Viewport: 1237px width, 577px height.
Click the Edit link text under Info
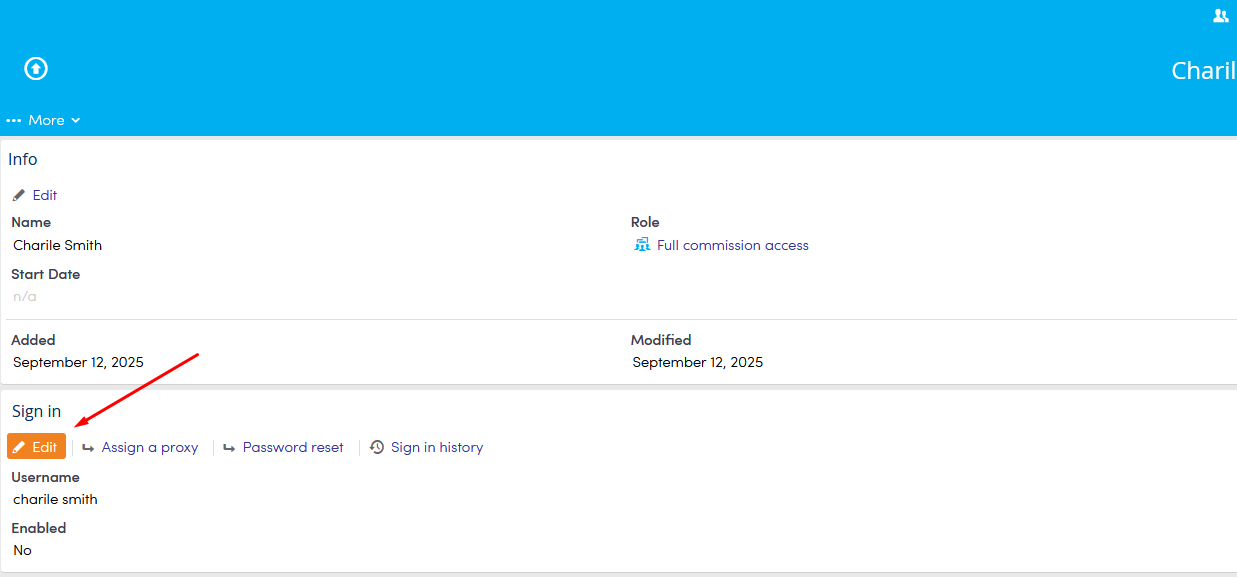click(x=45, y=195)
